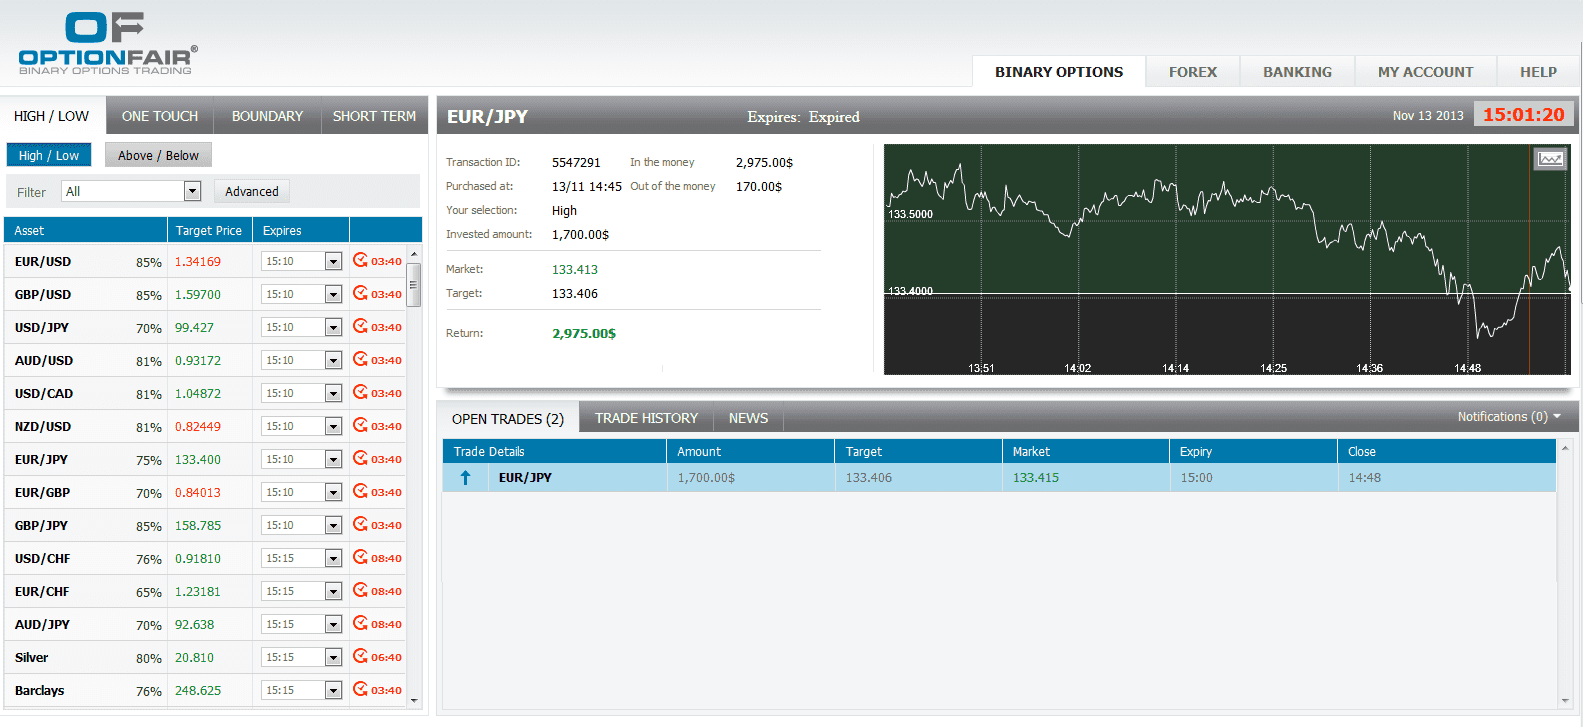Viewport: 1583px width, 727px height.
Task: Open the Notifications (0) dropdown
Action: click(x=1508, y=417)
